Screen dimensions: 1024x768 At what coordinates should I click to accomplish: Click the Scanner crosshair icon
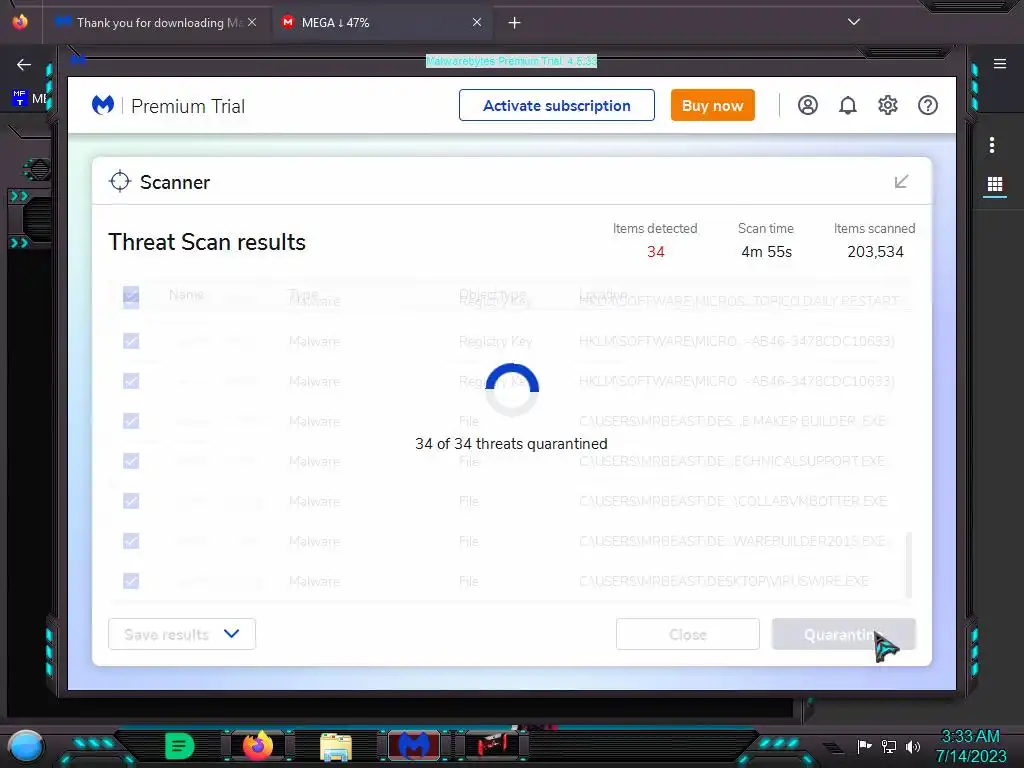[120, 182]
